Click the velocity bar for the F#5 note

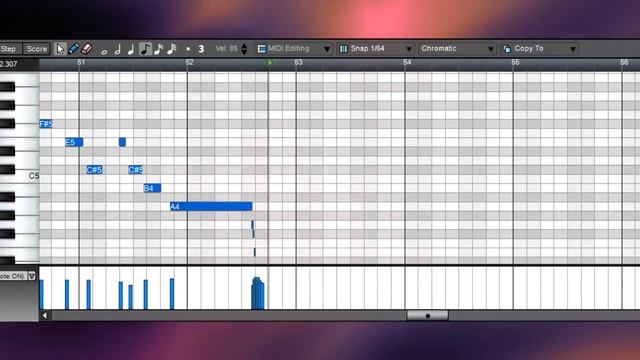[41, 295]
